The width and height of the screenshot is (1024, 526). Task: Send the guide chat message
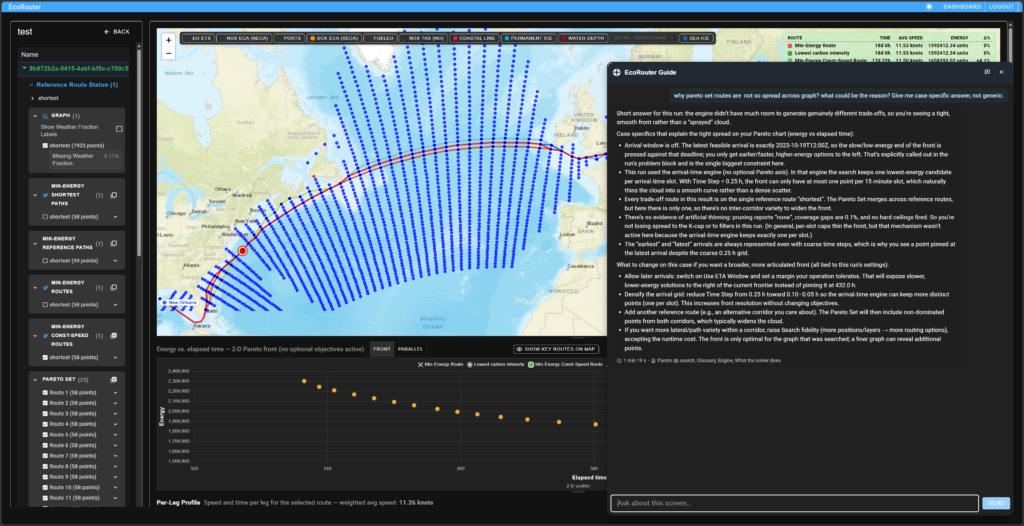(996, 503)
